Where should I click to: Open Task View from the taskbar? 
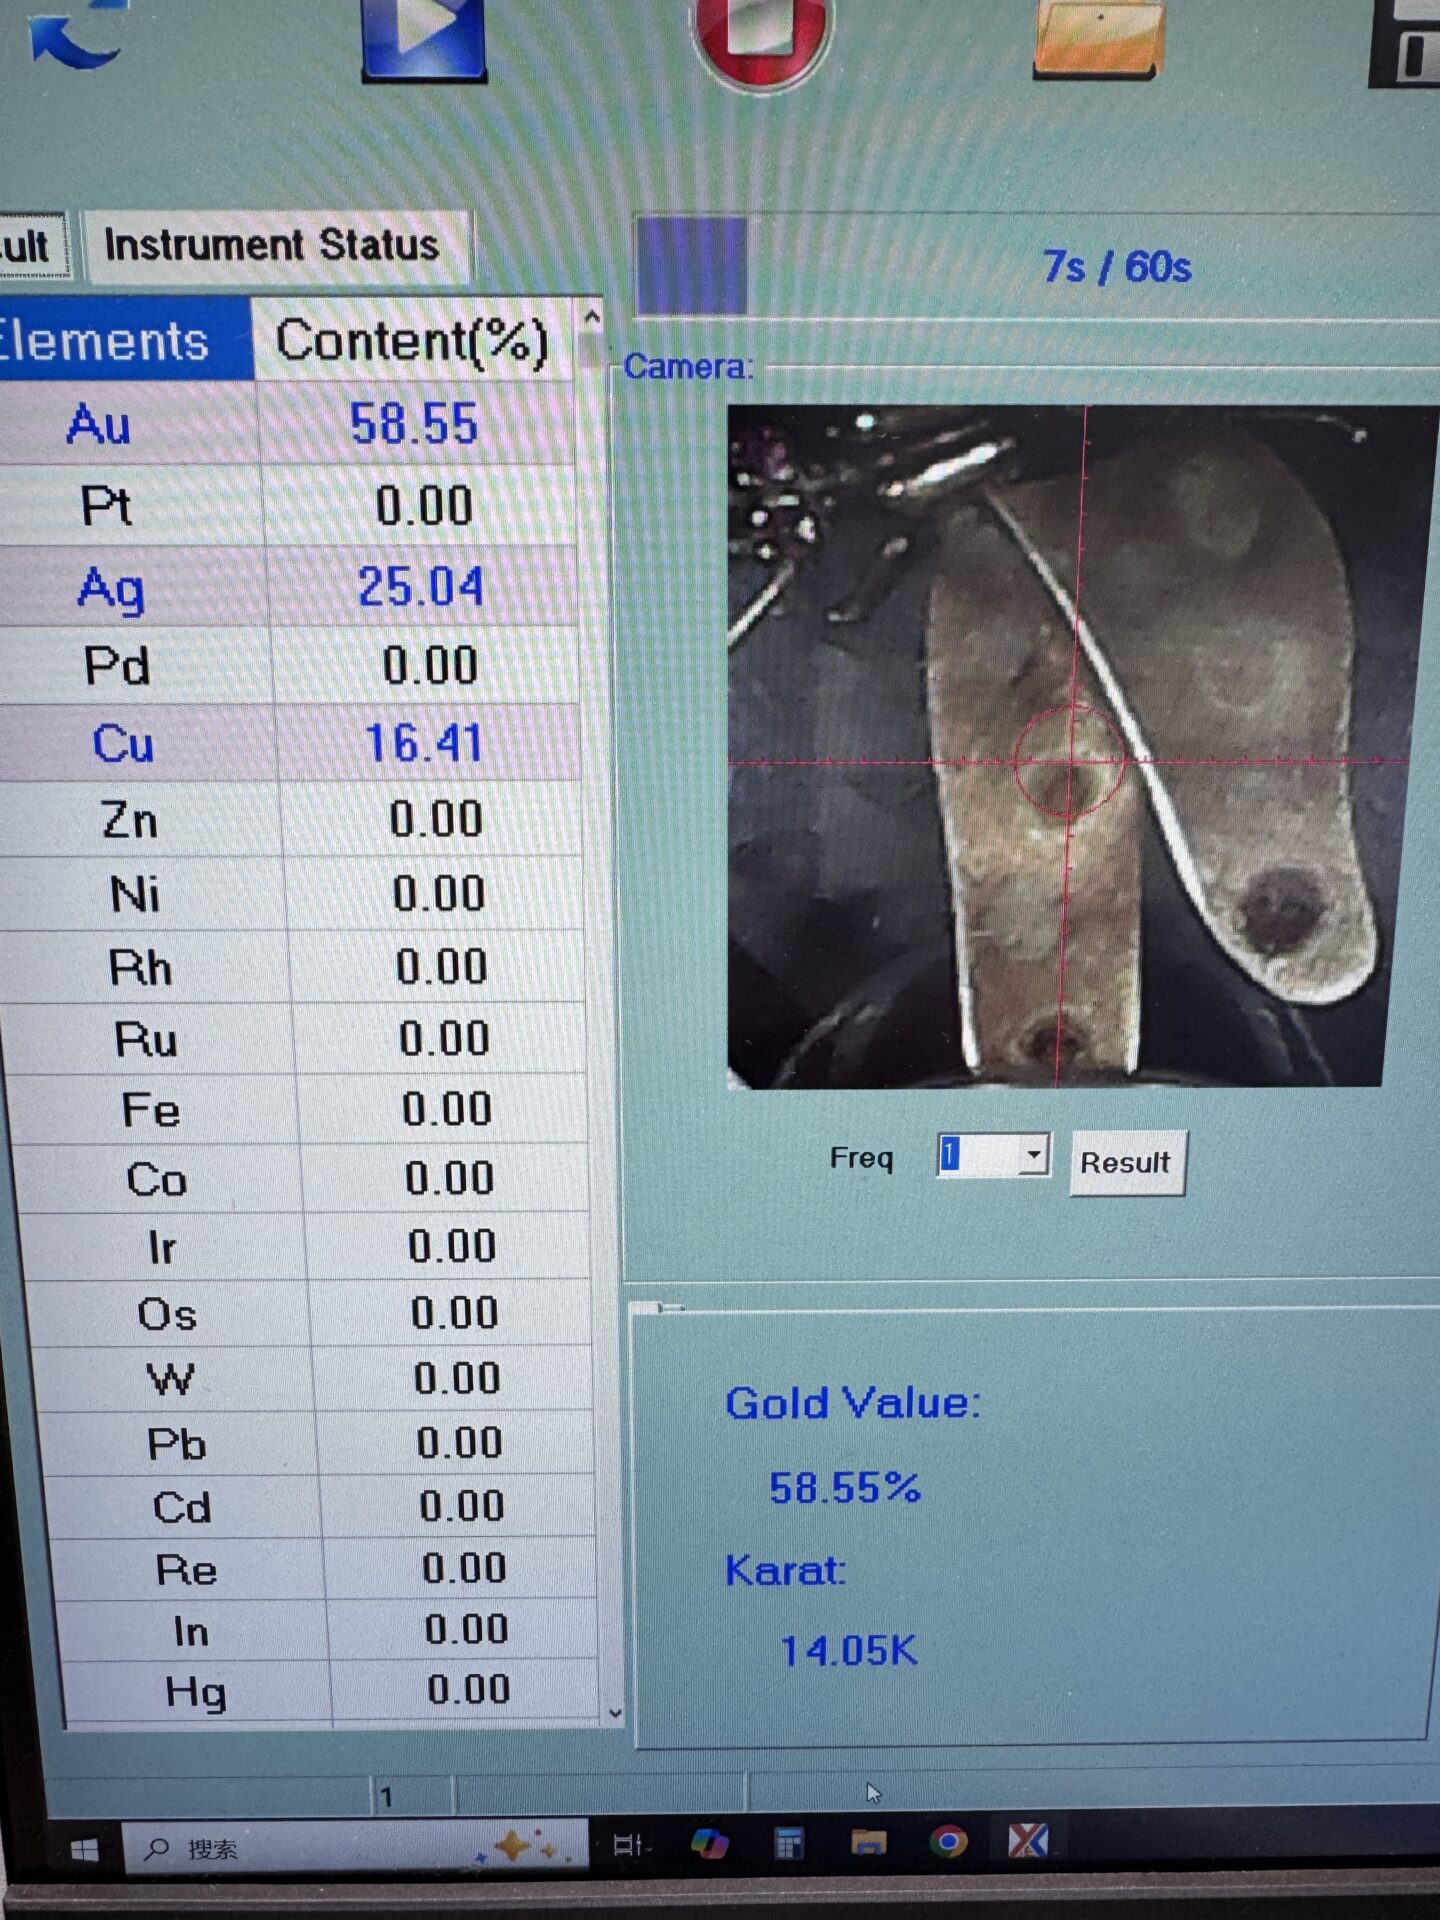[630, 1845]
